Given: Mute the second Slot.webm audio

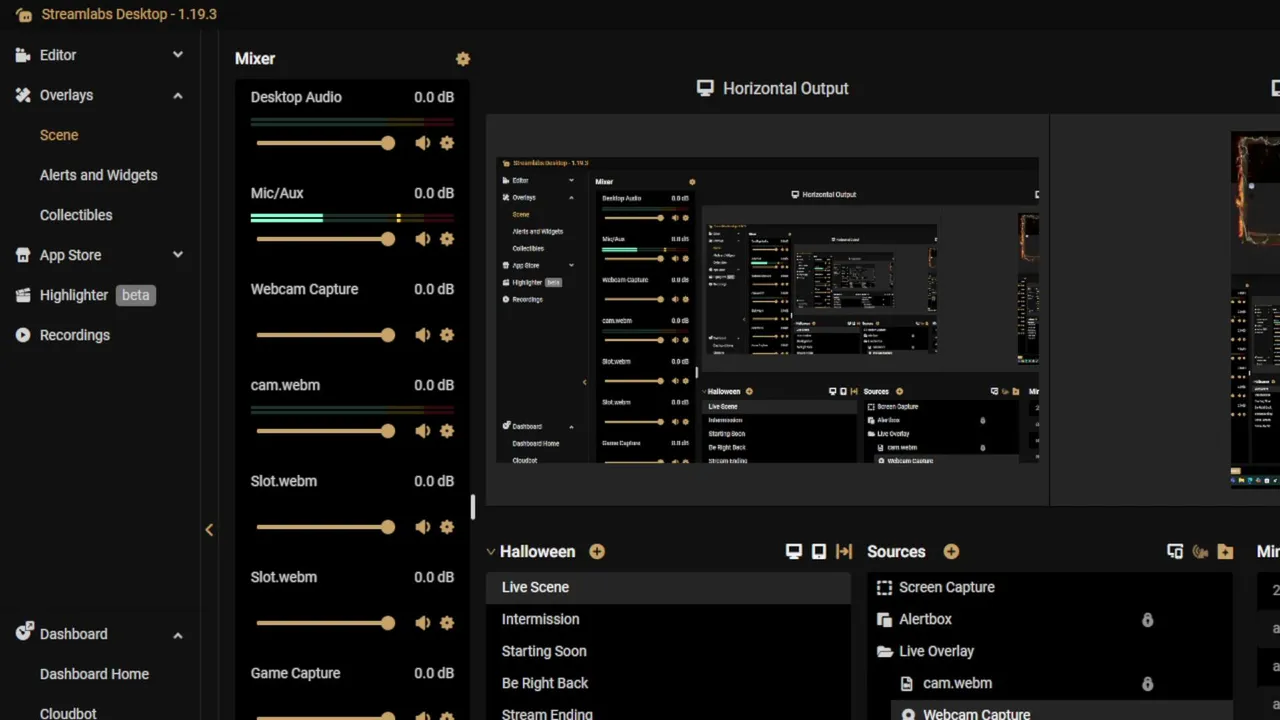Looking at the screenshot, I should click(x=423, y=623).
